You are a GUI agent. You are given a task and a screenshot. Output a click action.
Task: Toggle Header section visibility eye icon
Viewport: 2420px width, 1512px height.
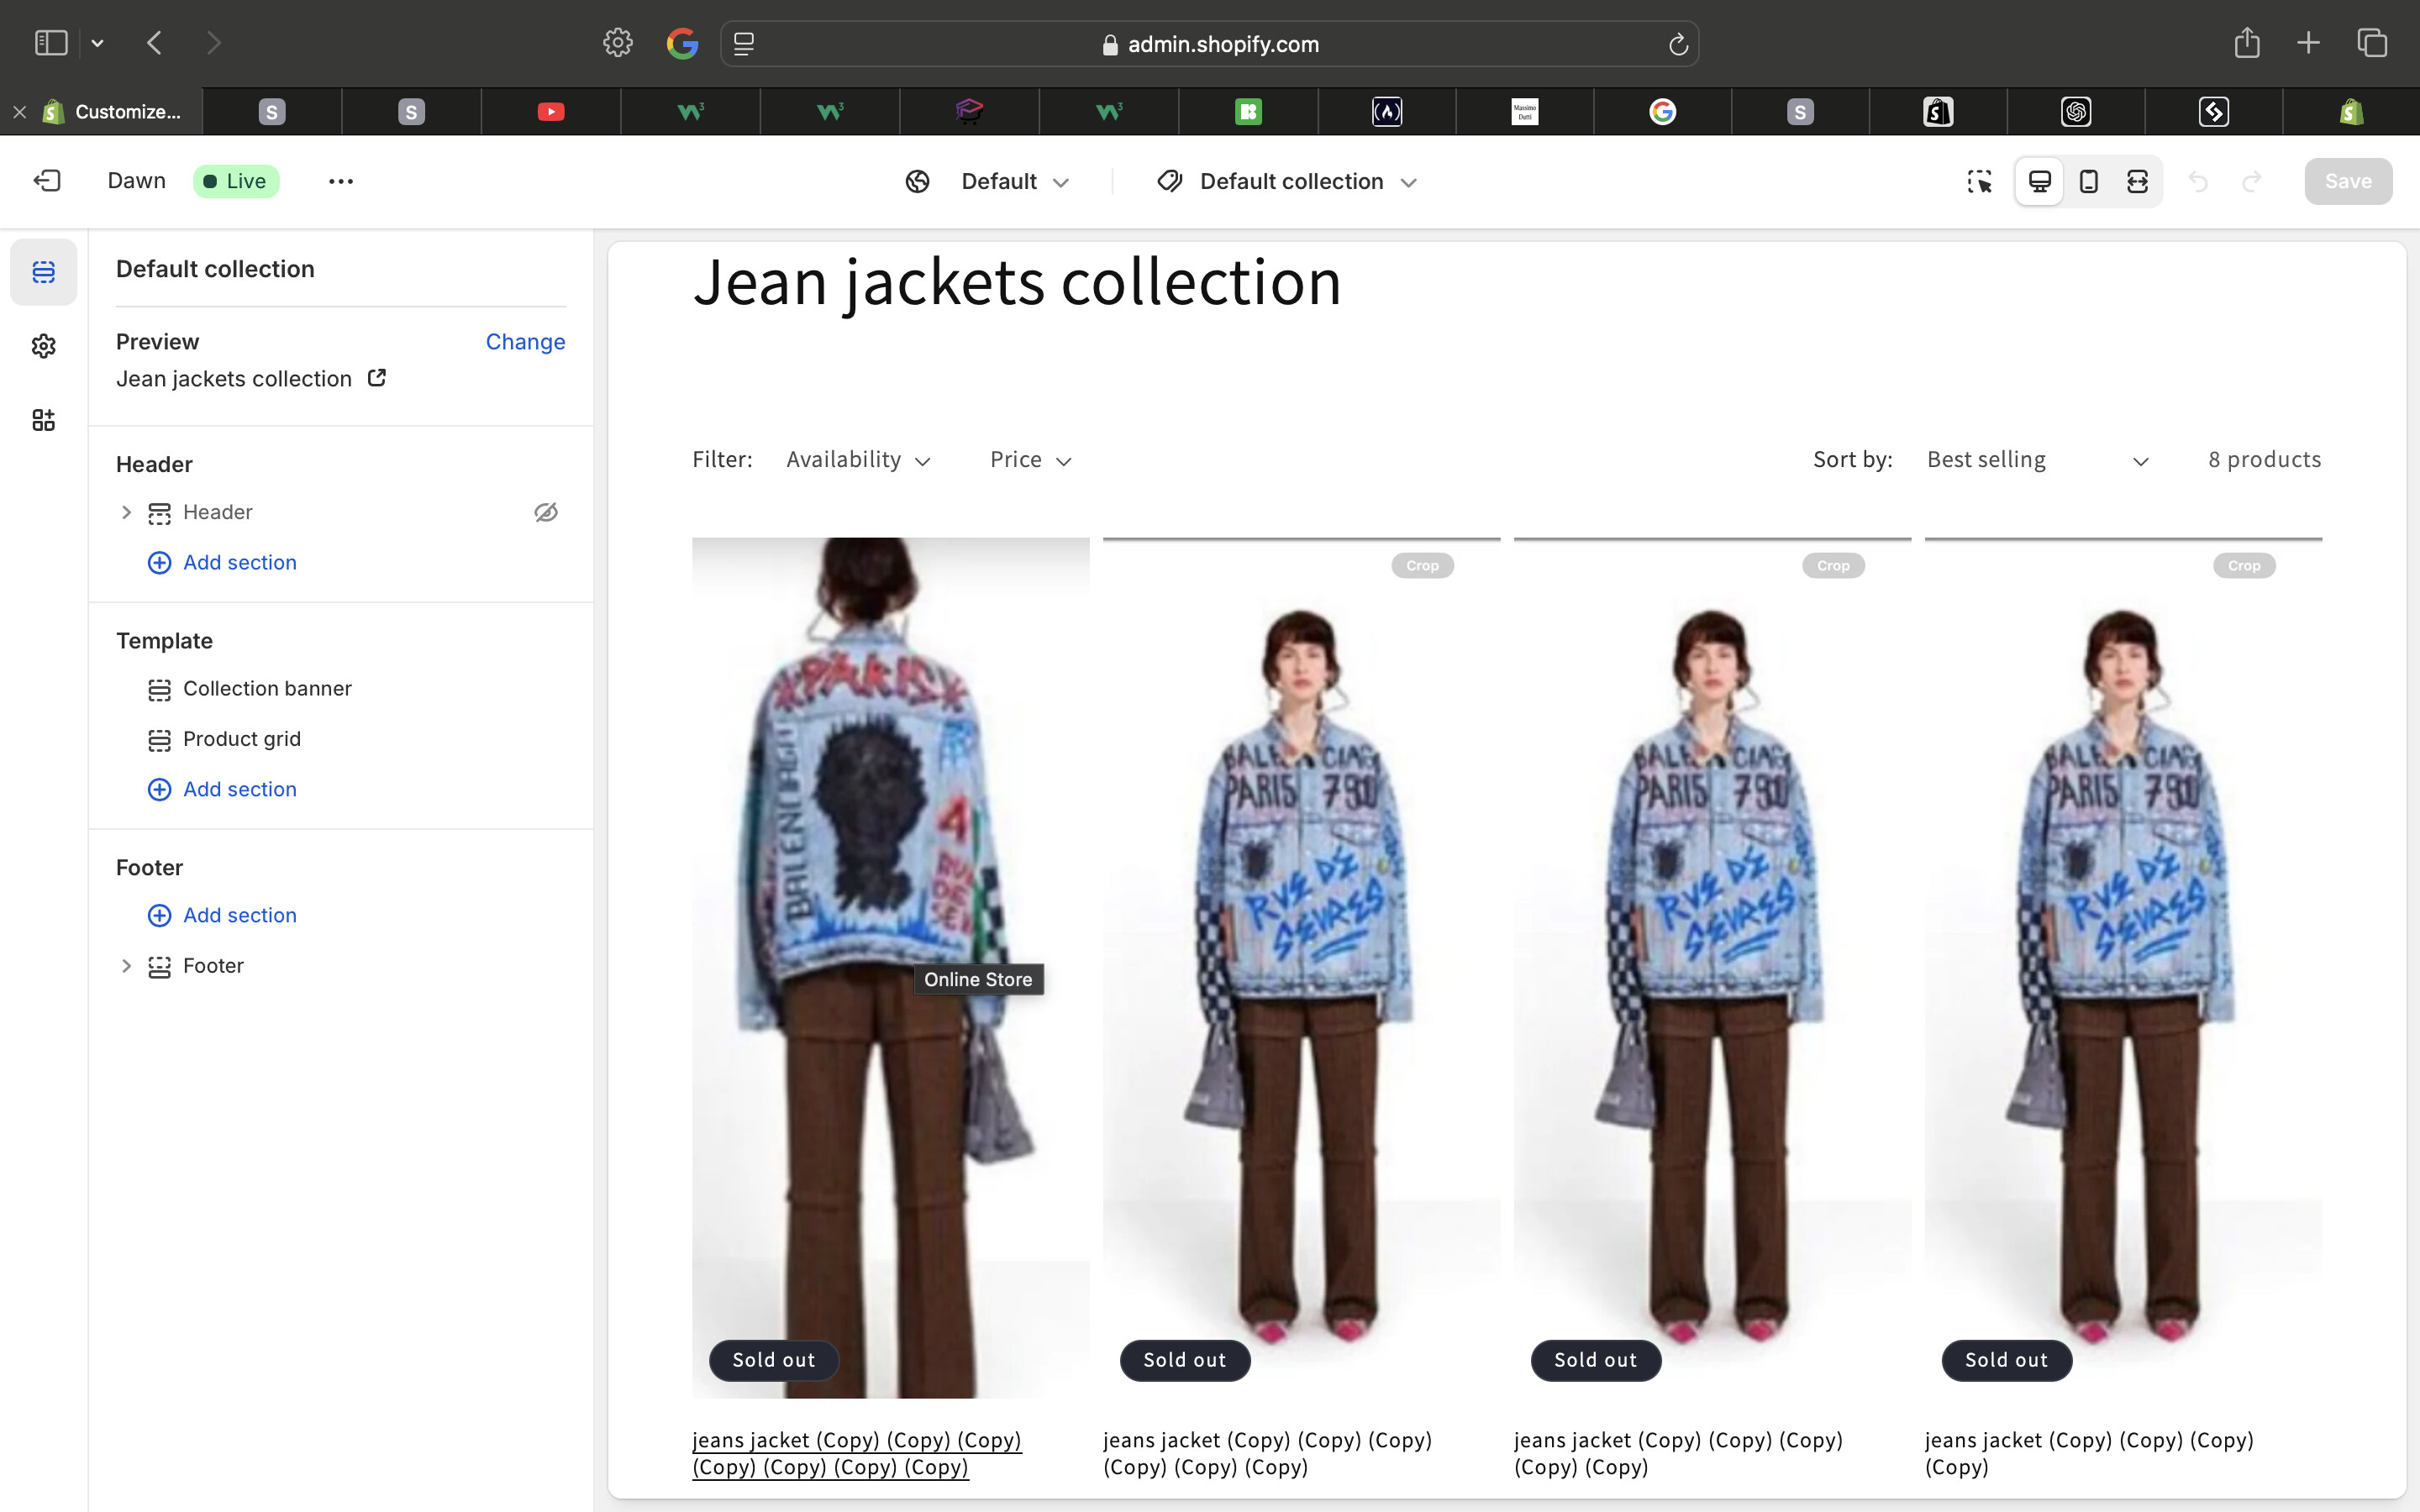click(546, 512)
